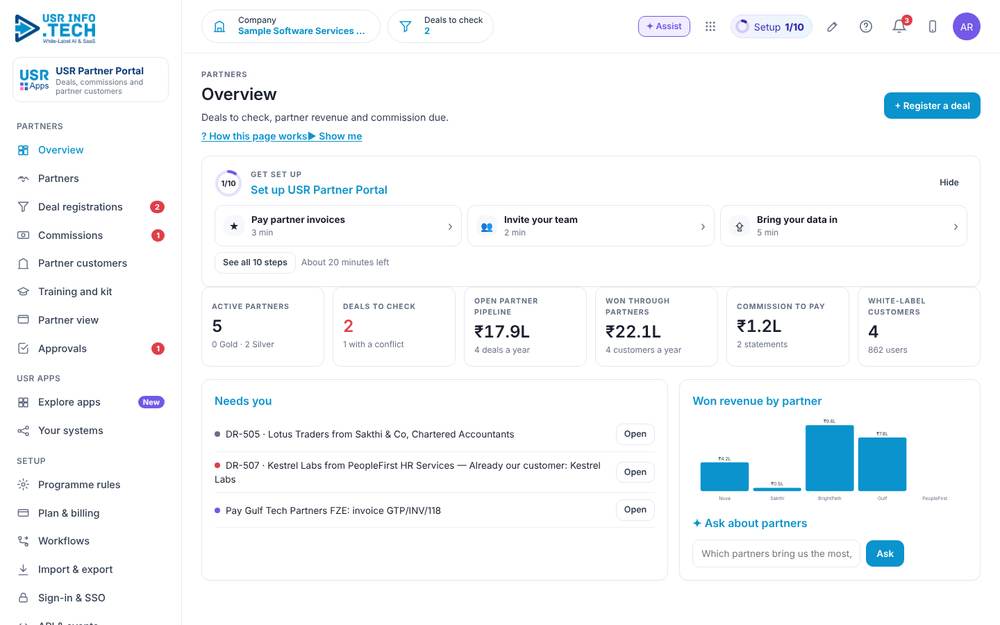Click the star icon on Pay partner invoices

click(x=234, y=226)
